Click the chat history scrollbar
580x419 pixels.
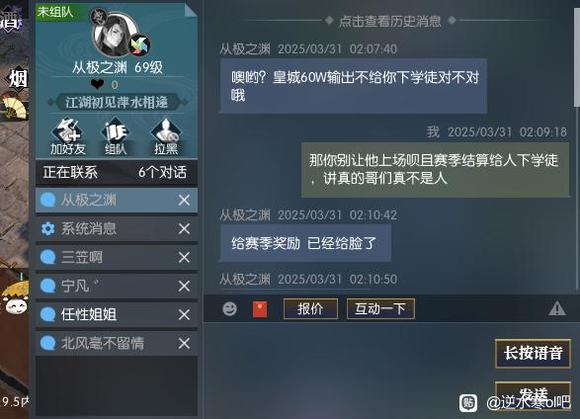click(577, 58)
